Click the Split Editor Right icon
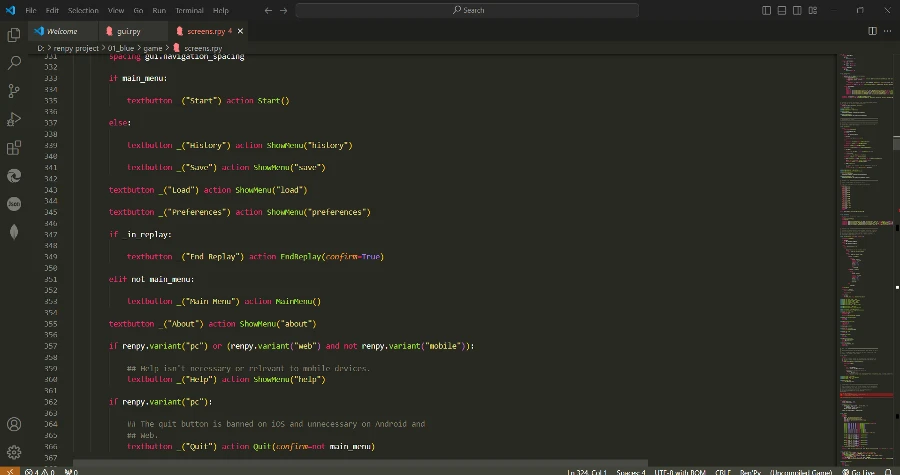 870,31
